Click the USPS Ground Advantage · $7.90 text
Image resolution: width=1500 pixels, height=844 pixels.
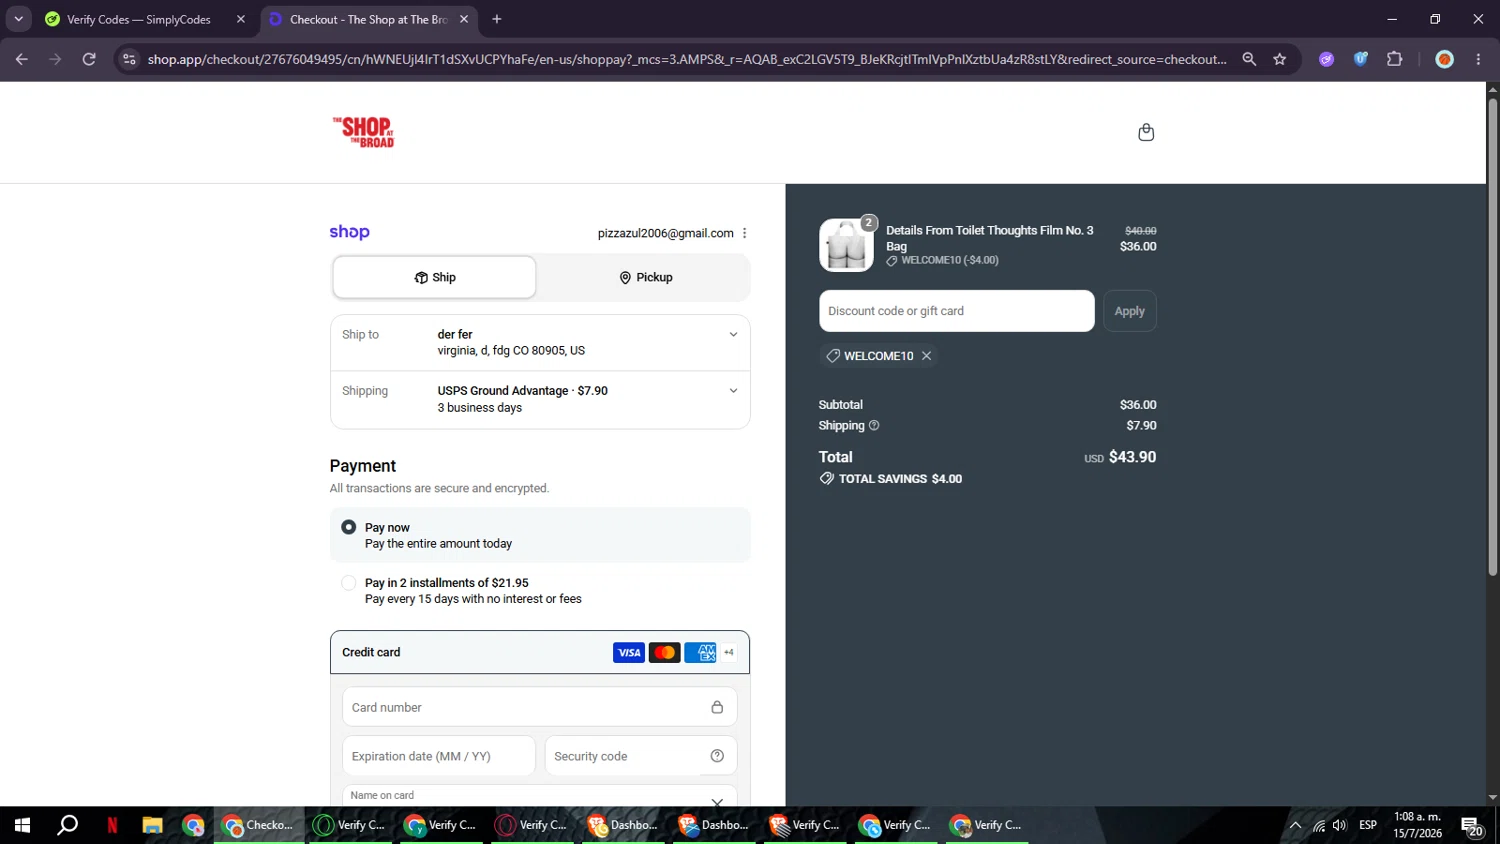pyautogui.click(x=523, y=391)
